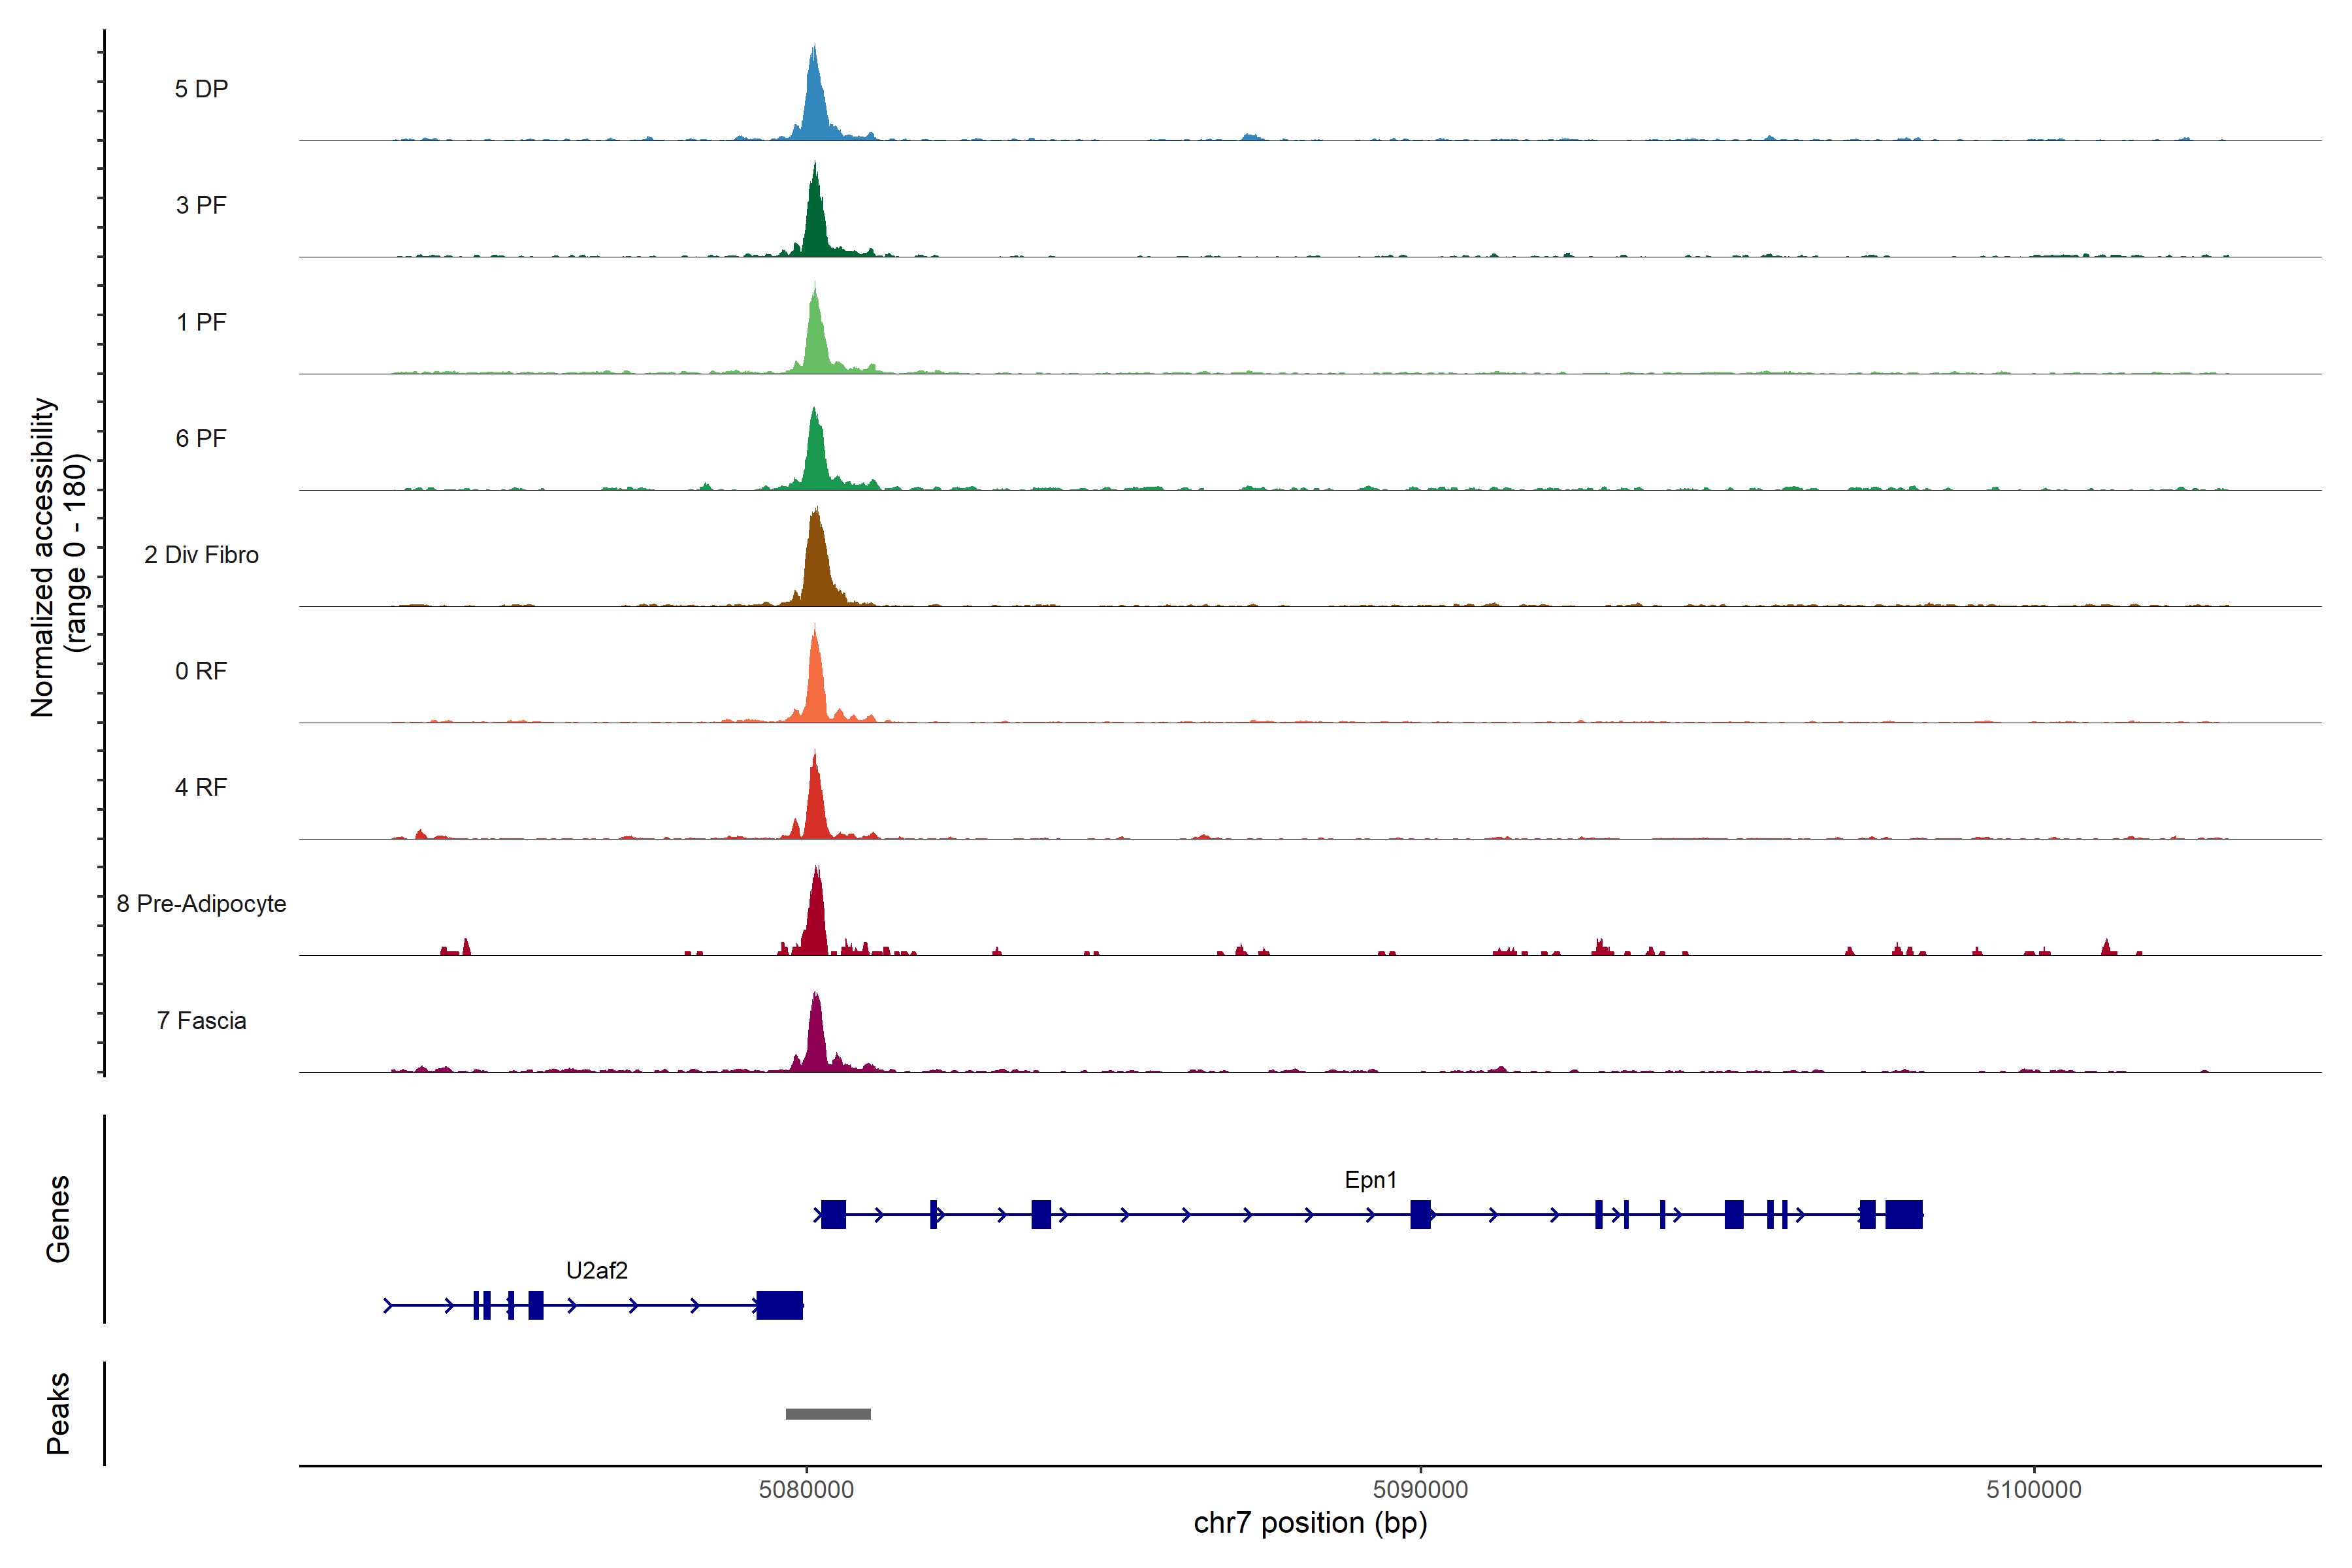The width and height of the screenshot is (2352, 1568).
Task: Click the 5080000 axis tick label
Action: [x=806, y=1490]
